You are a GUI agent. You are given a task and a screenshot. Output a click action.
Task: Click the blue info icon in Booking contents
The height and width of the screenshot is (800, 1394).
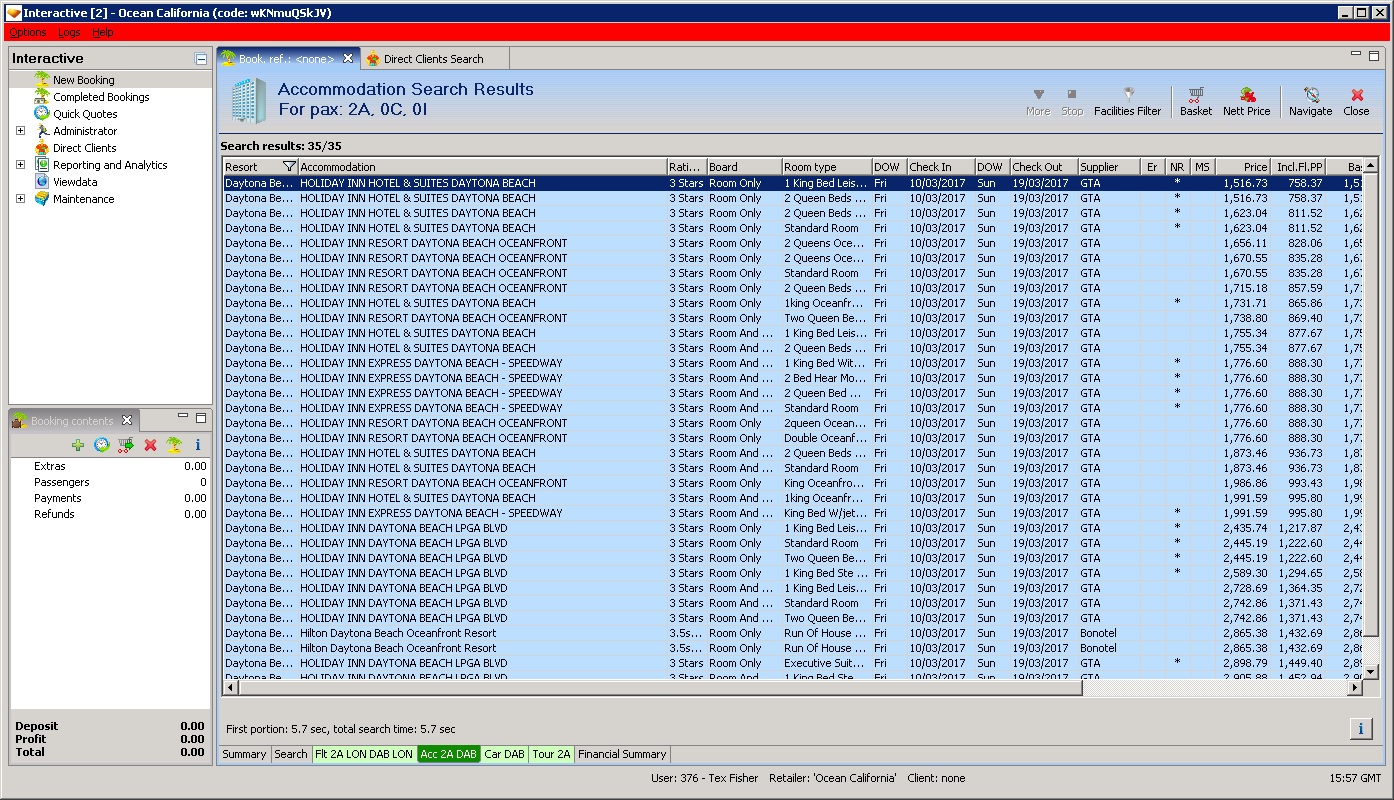click(x=198, y=445)
